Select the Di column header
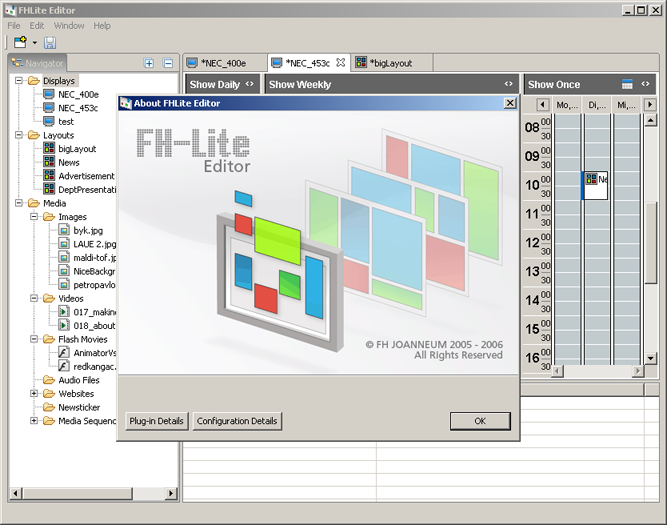The width and height of the screenshot is (667, 525). pos(597,105)
